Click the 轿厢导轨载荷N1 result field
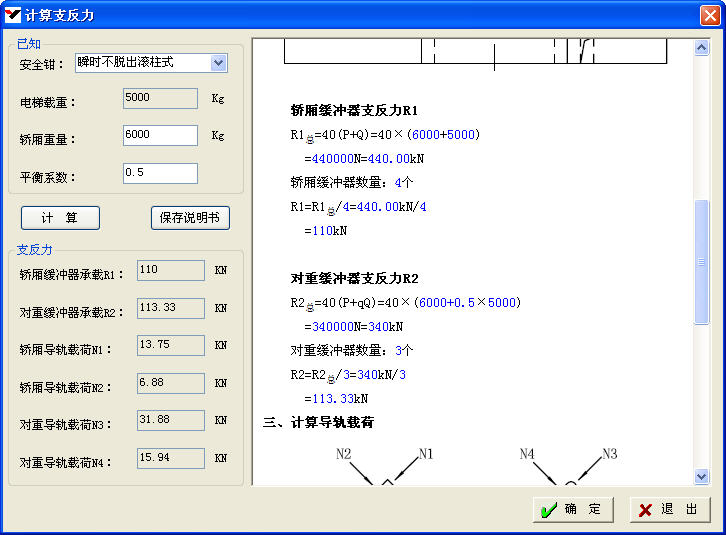The image size is (726, 535). [x=170, y=345]
